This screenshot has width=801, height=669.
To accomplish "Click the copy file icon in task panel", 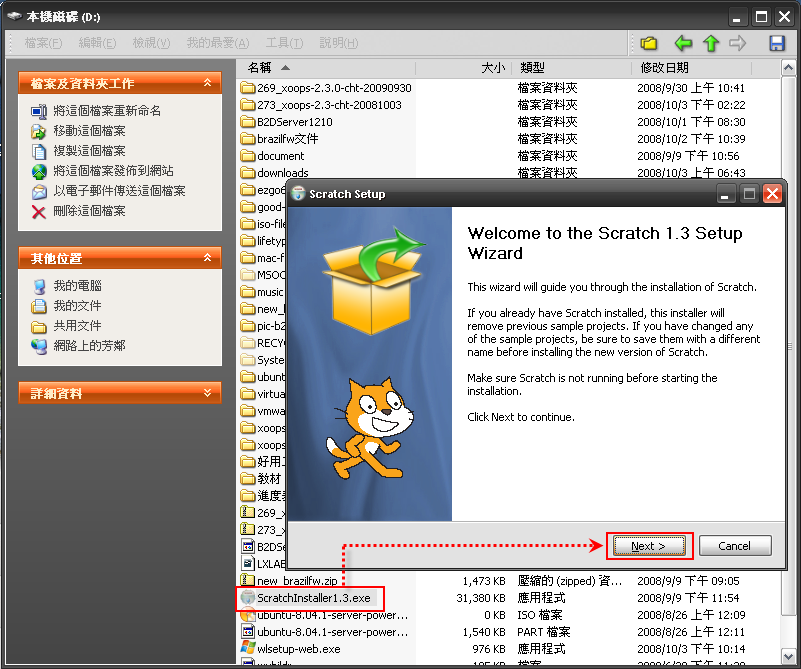I will (39, 151).
